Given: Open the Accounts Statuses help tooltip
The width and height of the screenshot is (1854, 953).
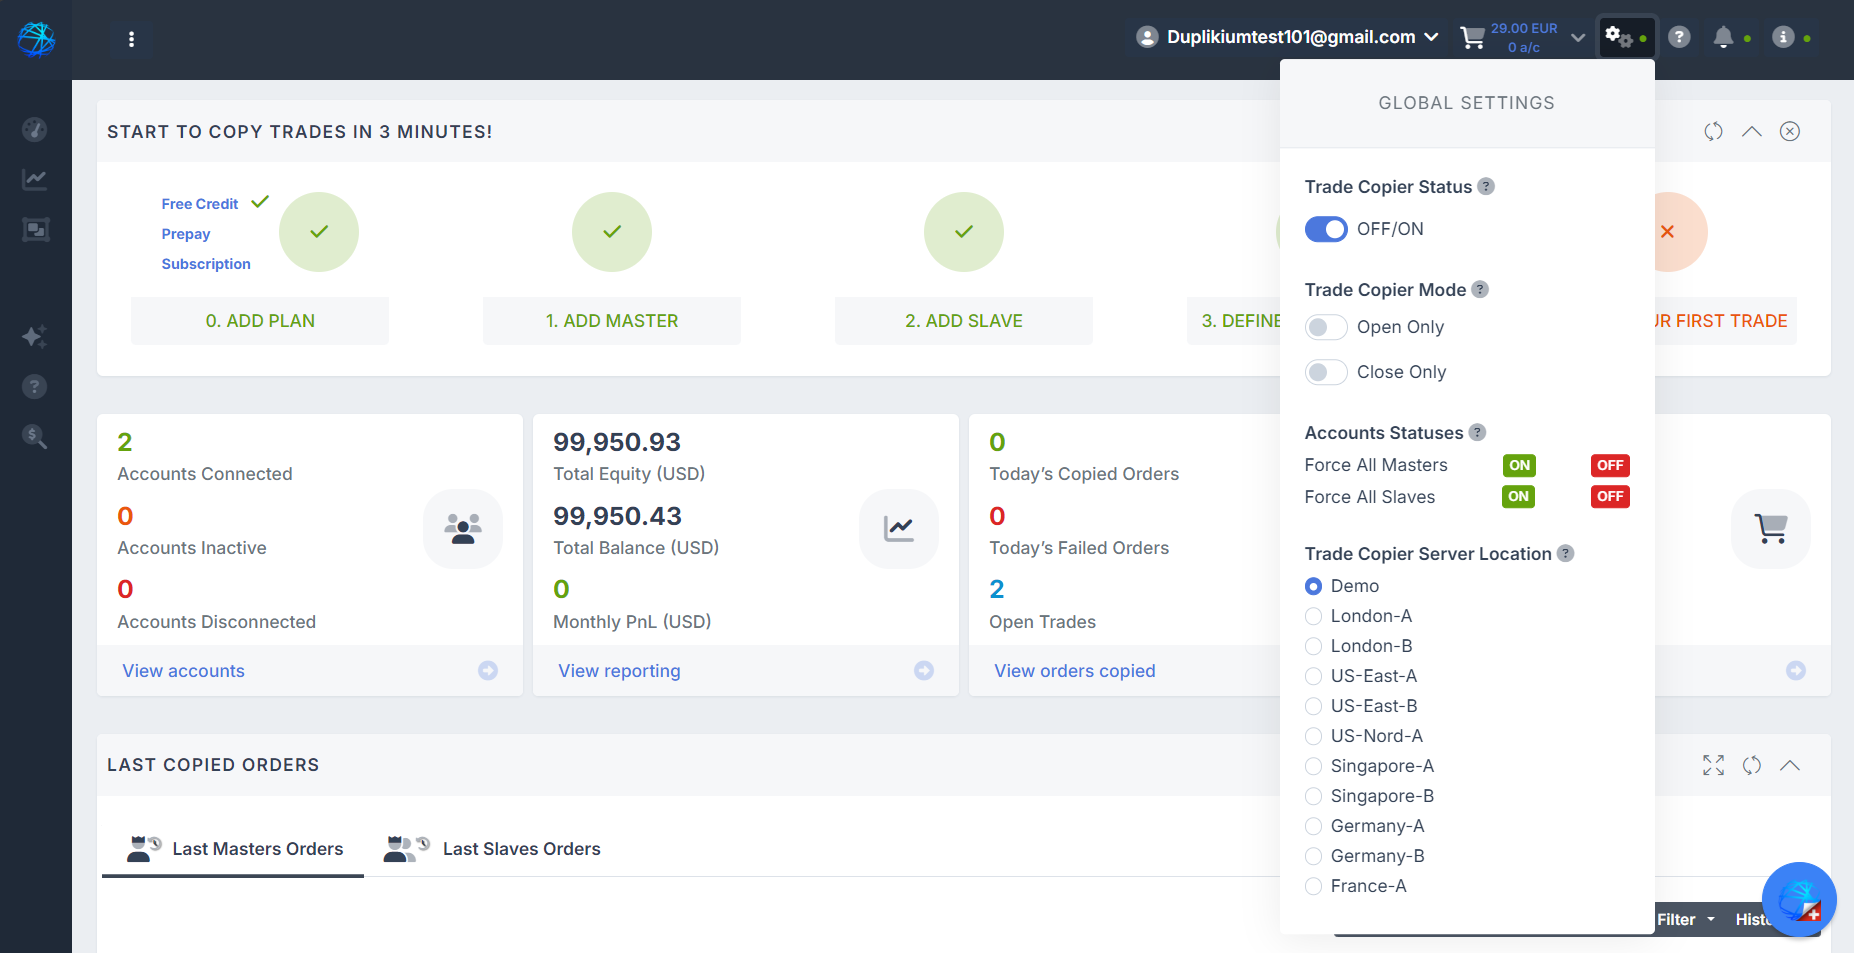Looking at the screenshot, I should click(1477, 432).
